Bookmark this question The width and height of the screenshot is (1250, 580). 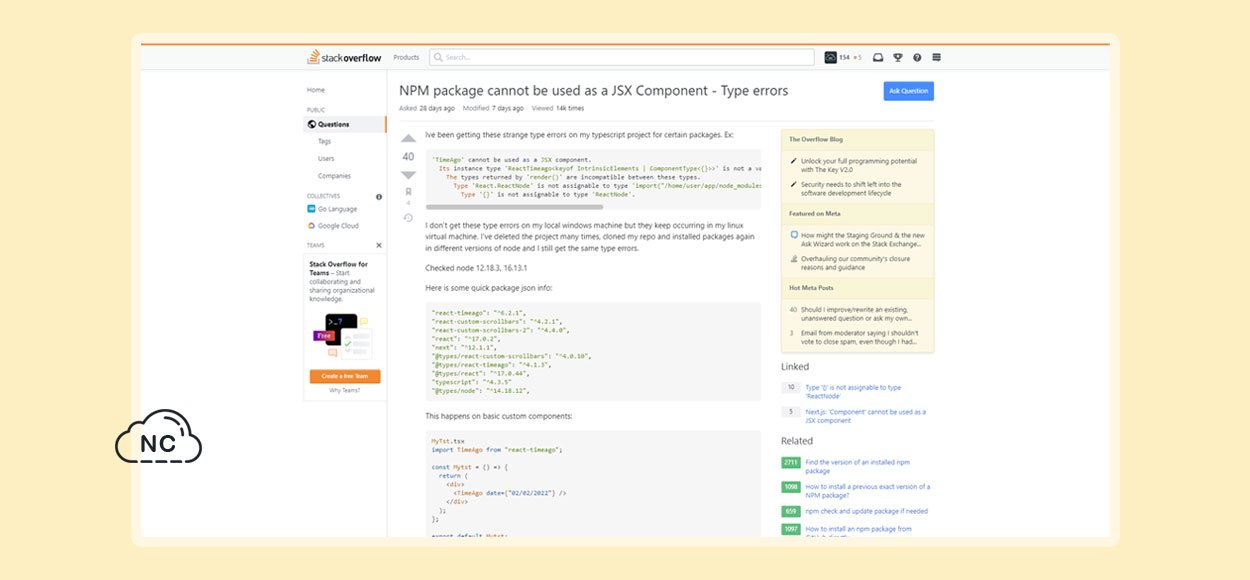[408, 191]
